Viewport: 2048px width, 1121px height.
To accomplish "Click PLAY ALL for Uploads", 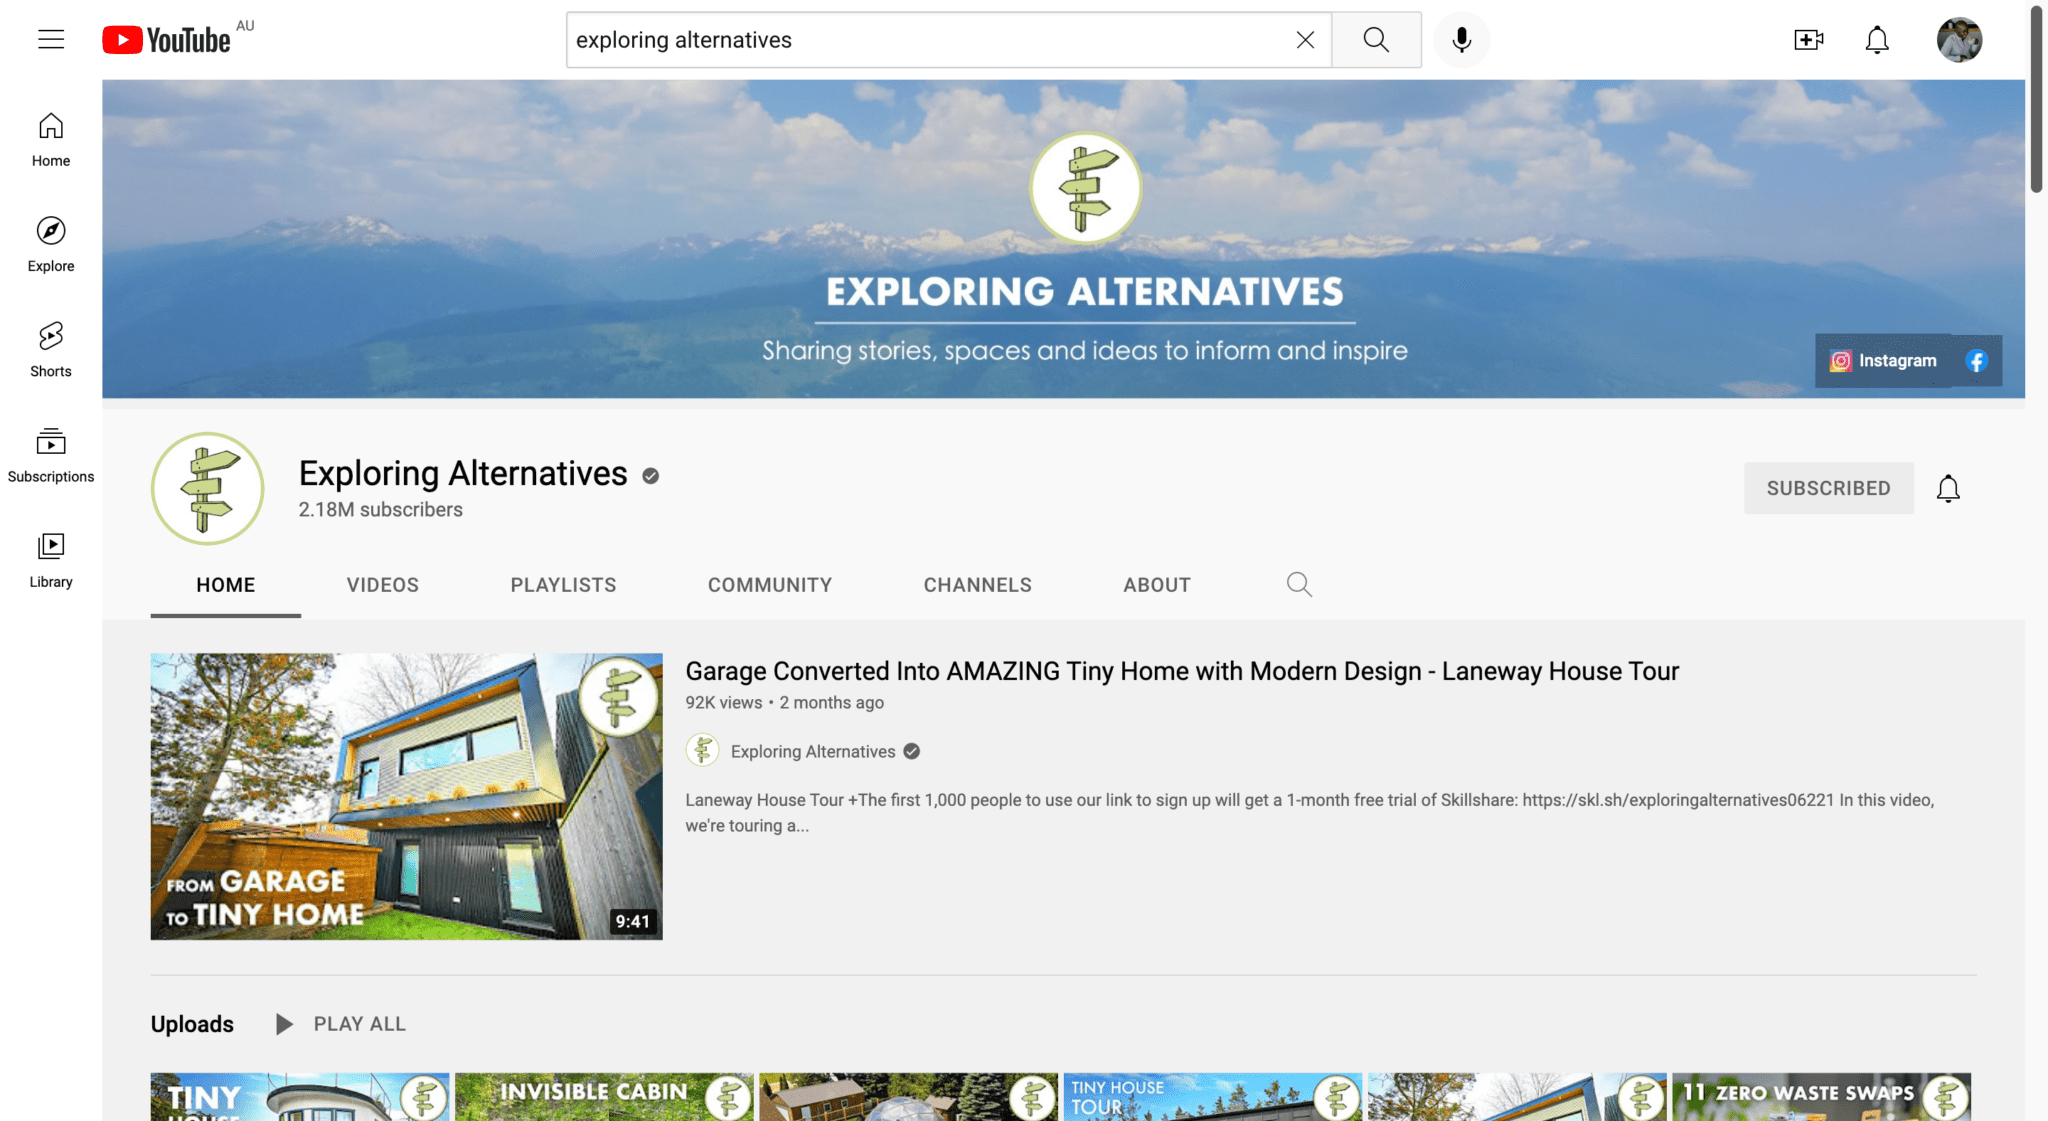I will click(x=340, y=1024).
